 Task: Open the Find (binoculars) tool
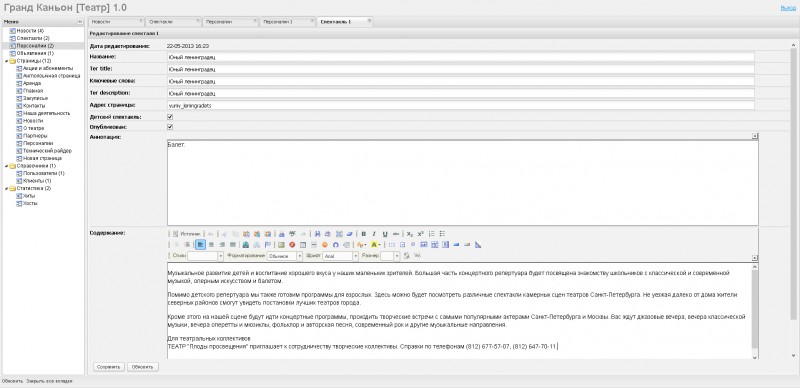click(317, 234)
